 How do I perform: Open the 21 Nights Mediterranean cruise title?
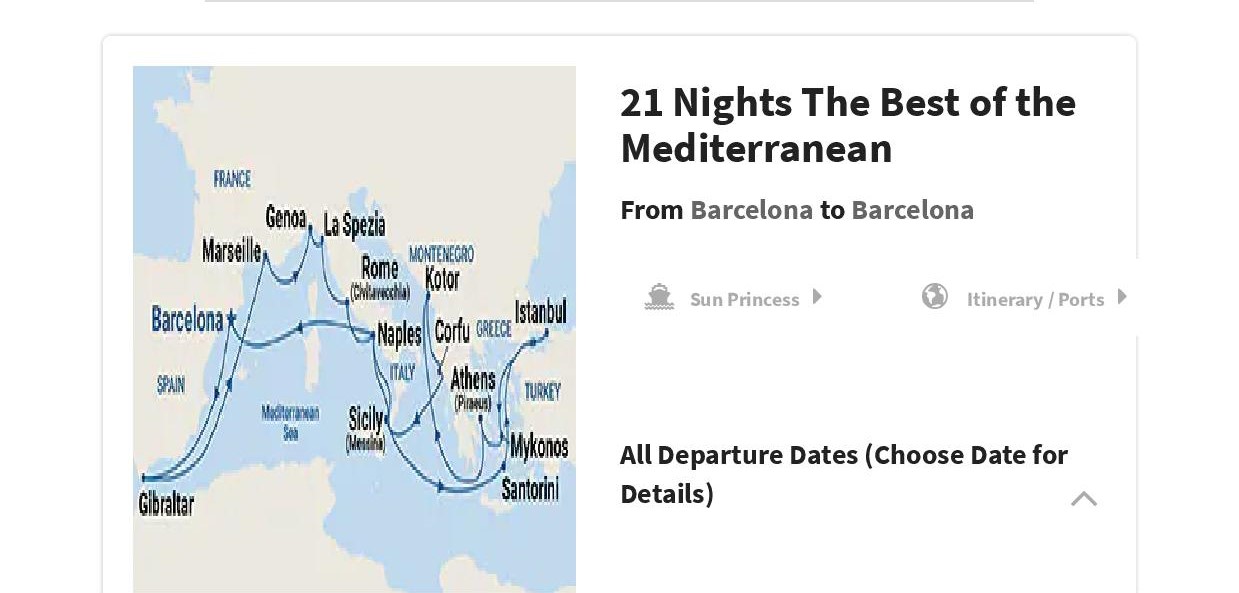(x=847, y=125)
